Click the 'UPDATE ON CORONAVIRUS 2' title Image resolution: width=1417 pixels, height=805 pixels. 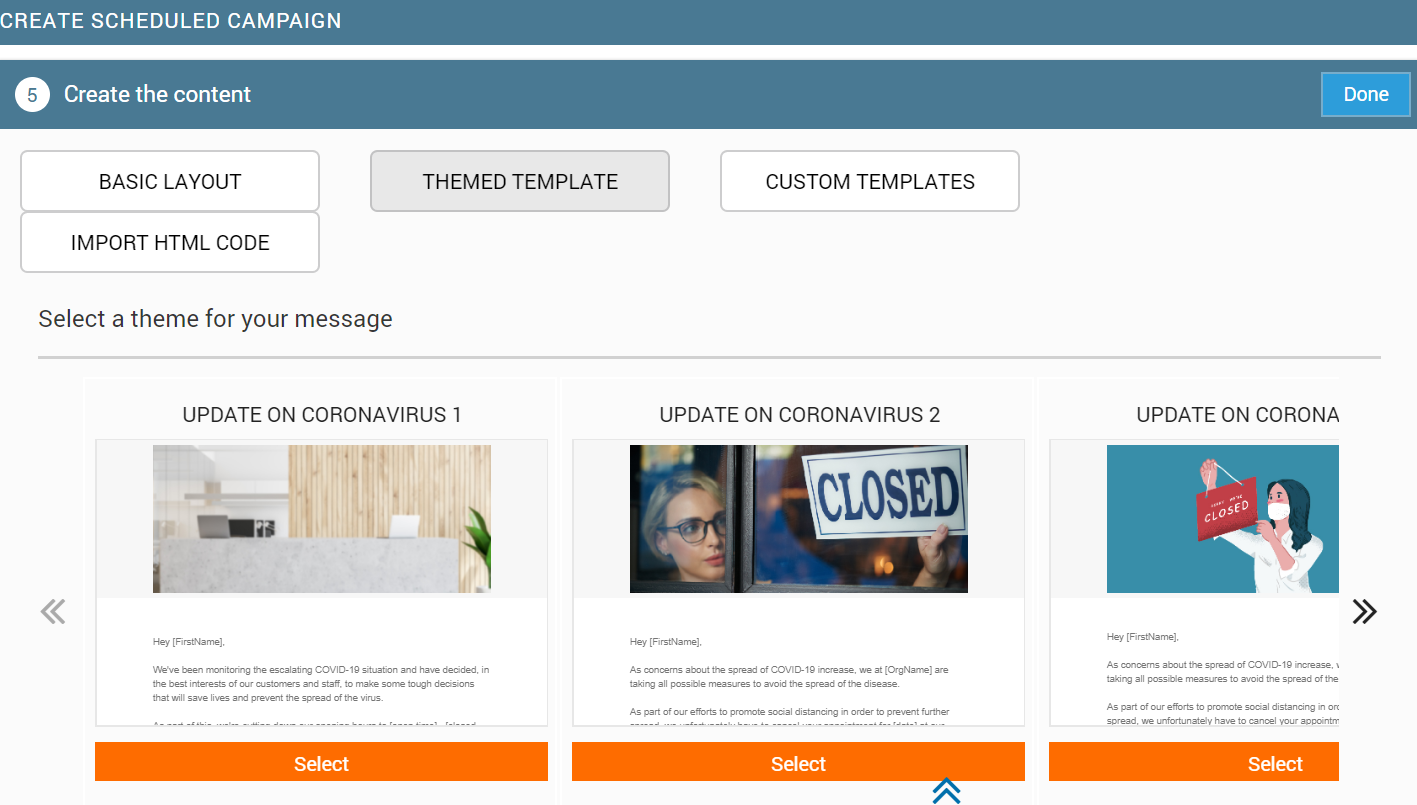(x=800, y=415)
